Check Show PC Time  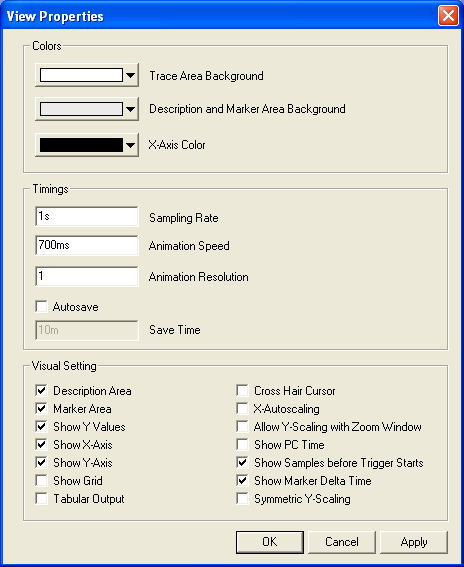[242, 444]
